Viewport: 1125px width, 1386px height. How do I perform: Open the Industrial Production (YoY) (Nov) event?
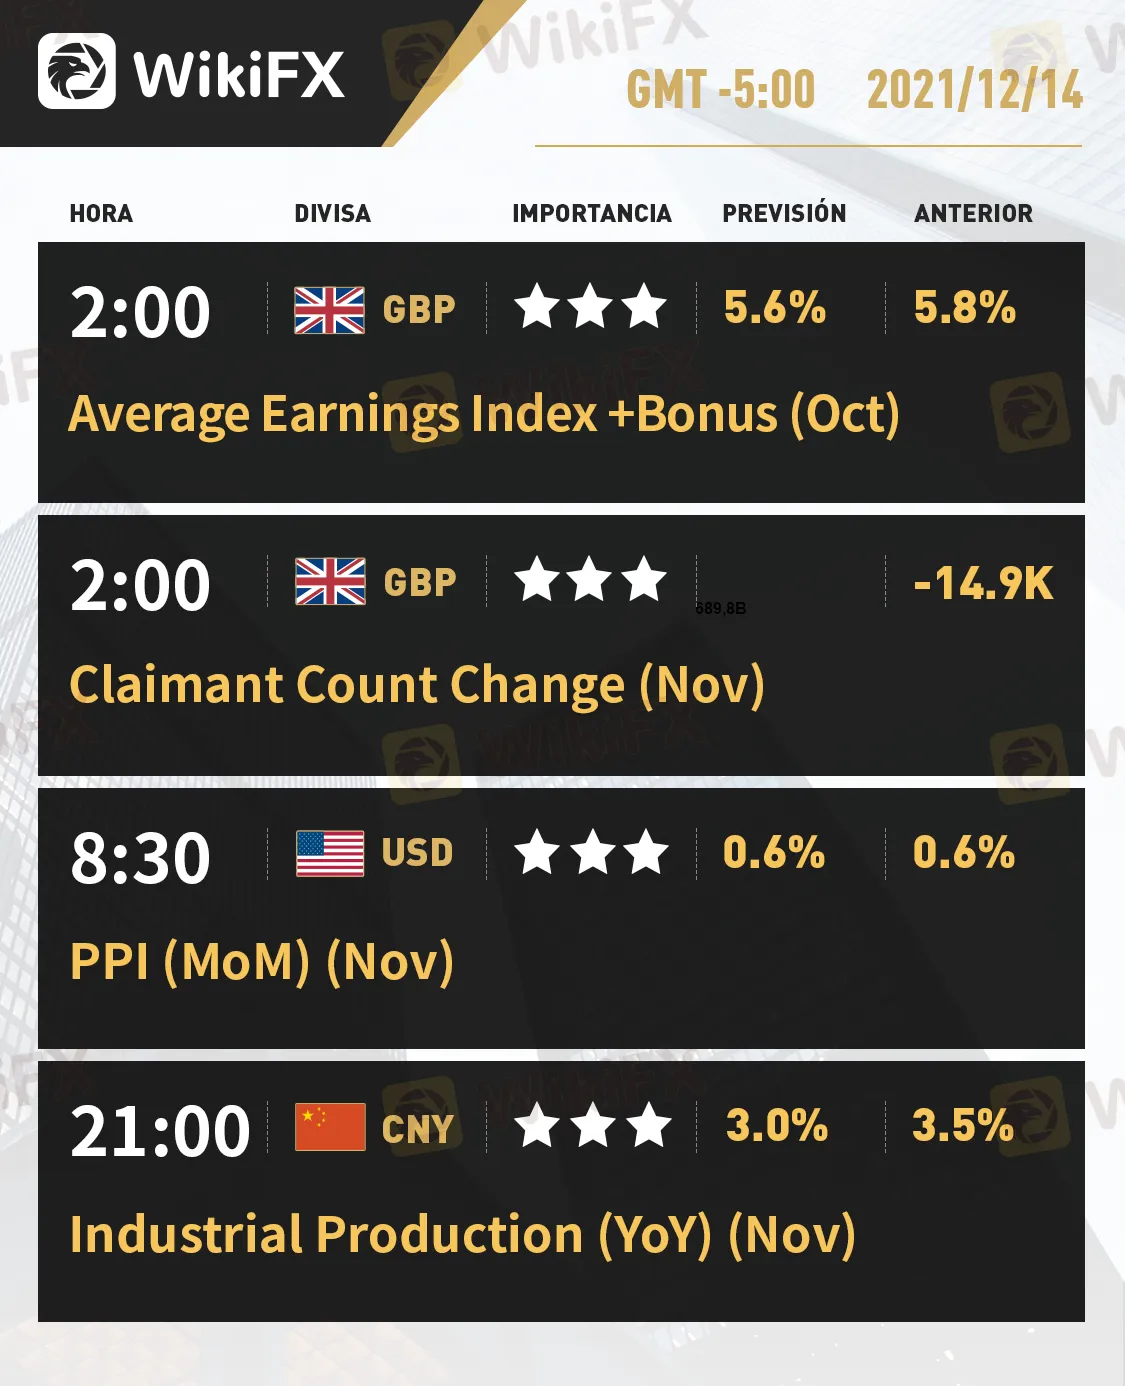(x=462, y=1235)
